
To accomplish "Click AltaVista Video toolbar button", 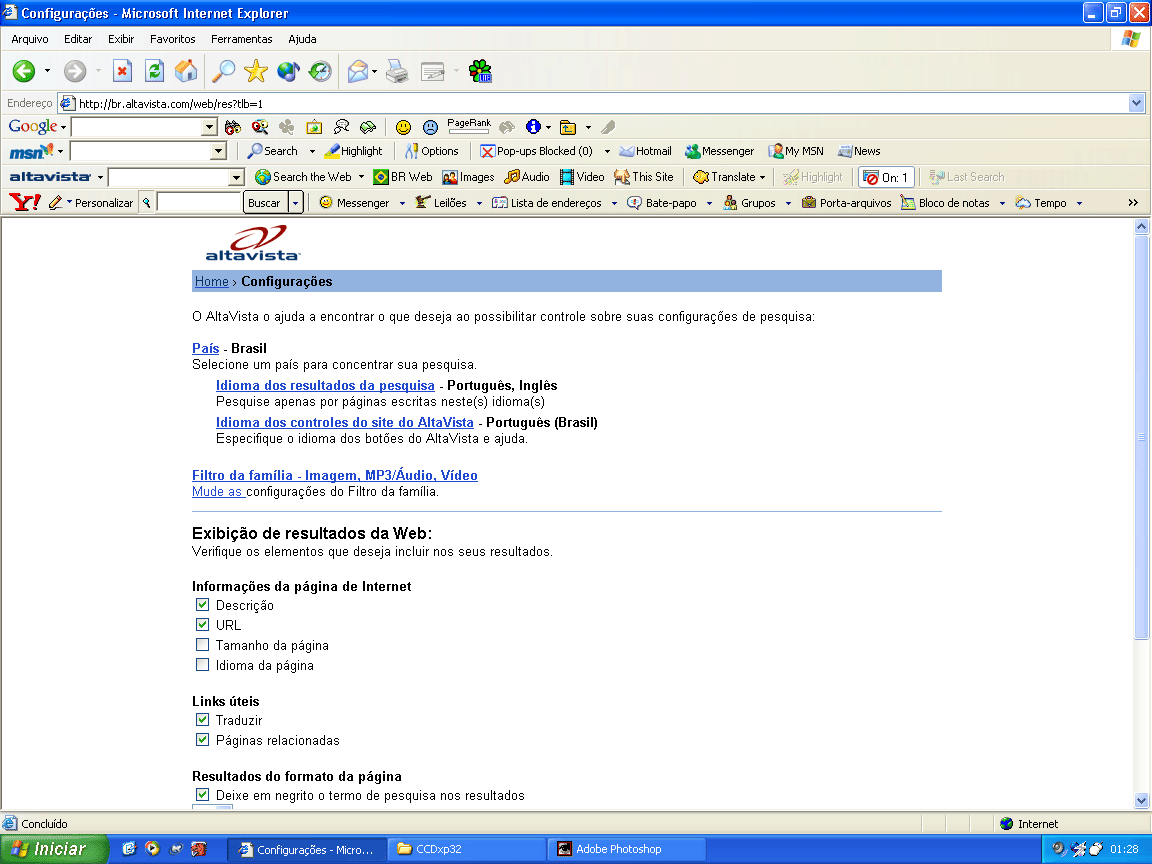I will click(582, 177).
